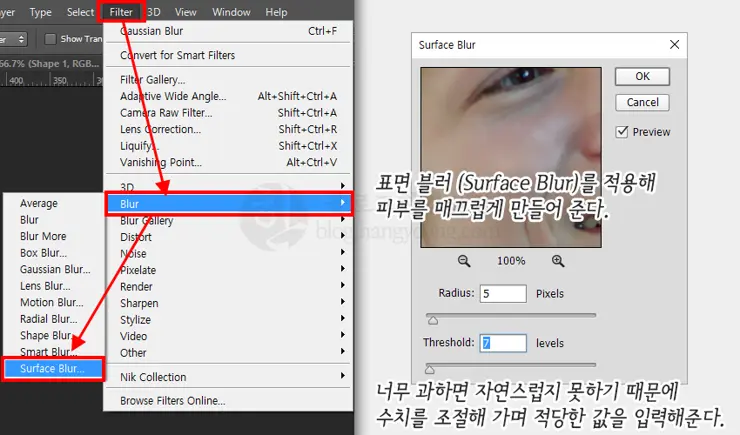The height and width of the screenshot is (435, 740).
Task: Adjust the Radius slider handle
Action: pyautogui.click(x=433, y=321)
